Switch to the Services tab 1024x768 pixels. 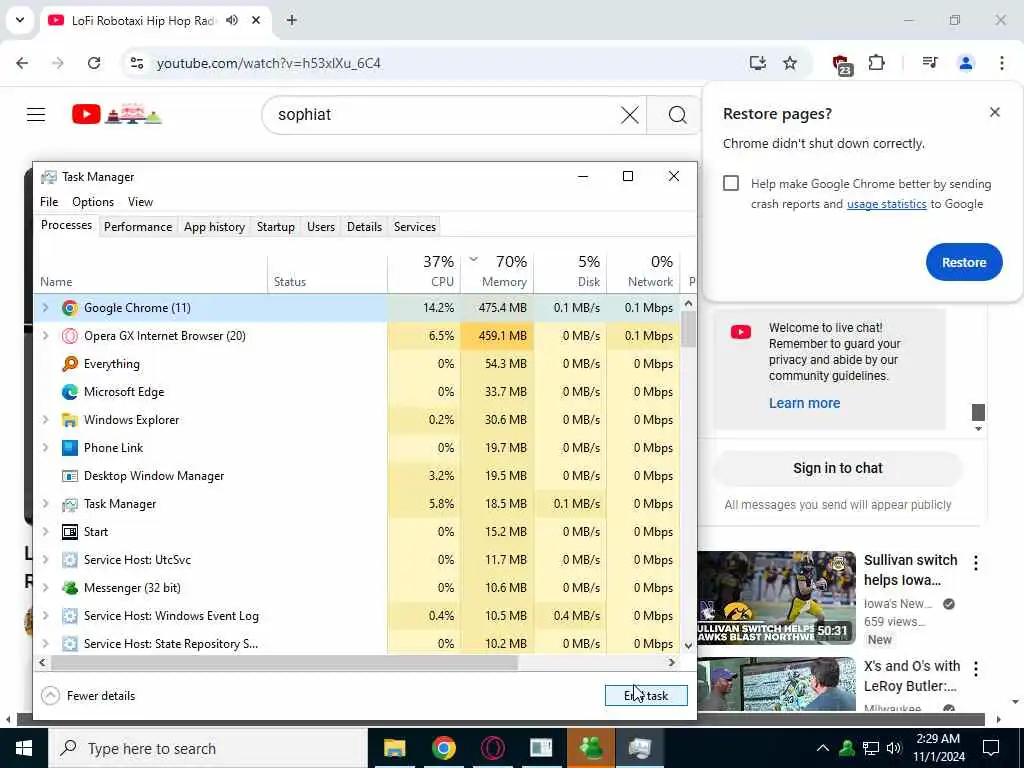415,227
